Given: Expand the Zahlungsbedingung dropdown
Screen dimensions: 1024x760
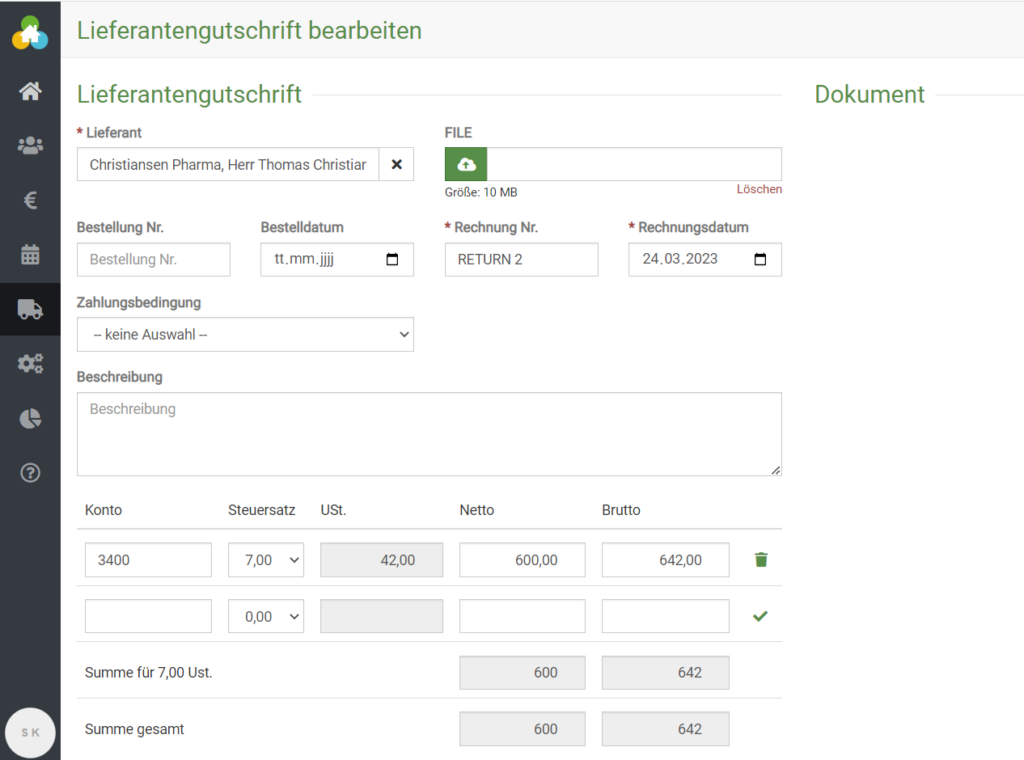Looking at the screenshot, I should 245,335.
